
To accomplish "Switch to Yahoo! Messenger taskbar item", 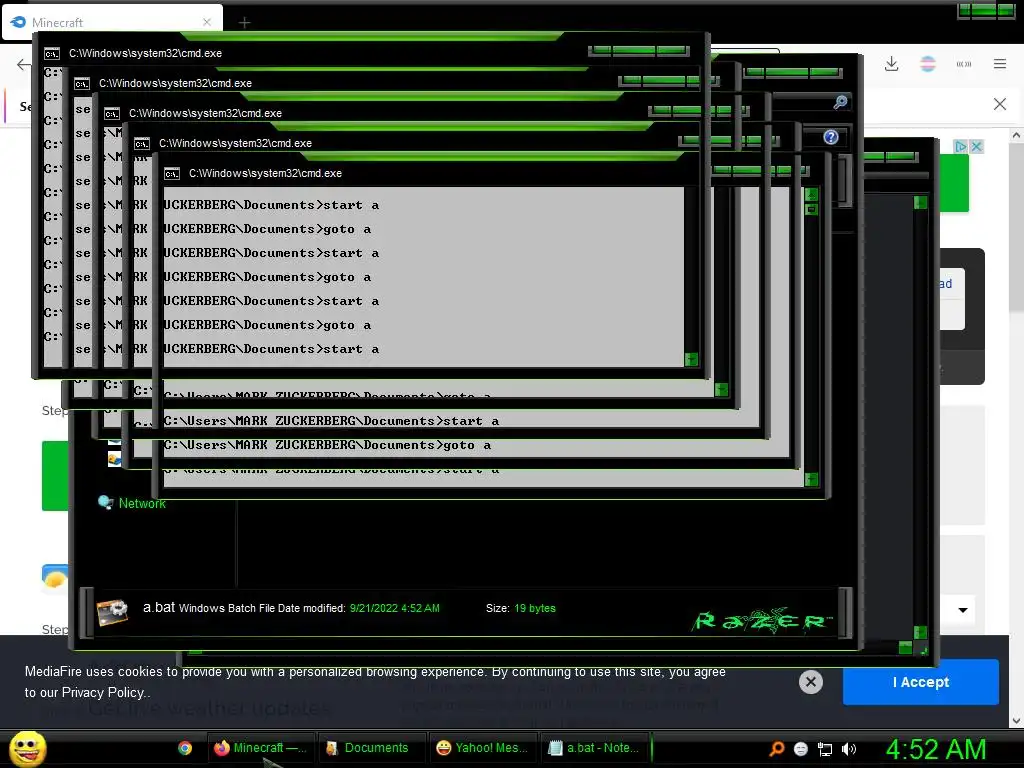I will 483,748.
